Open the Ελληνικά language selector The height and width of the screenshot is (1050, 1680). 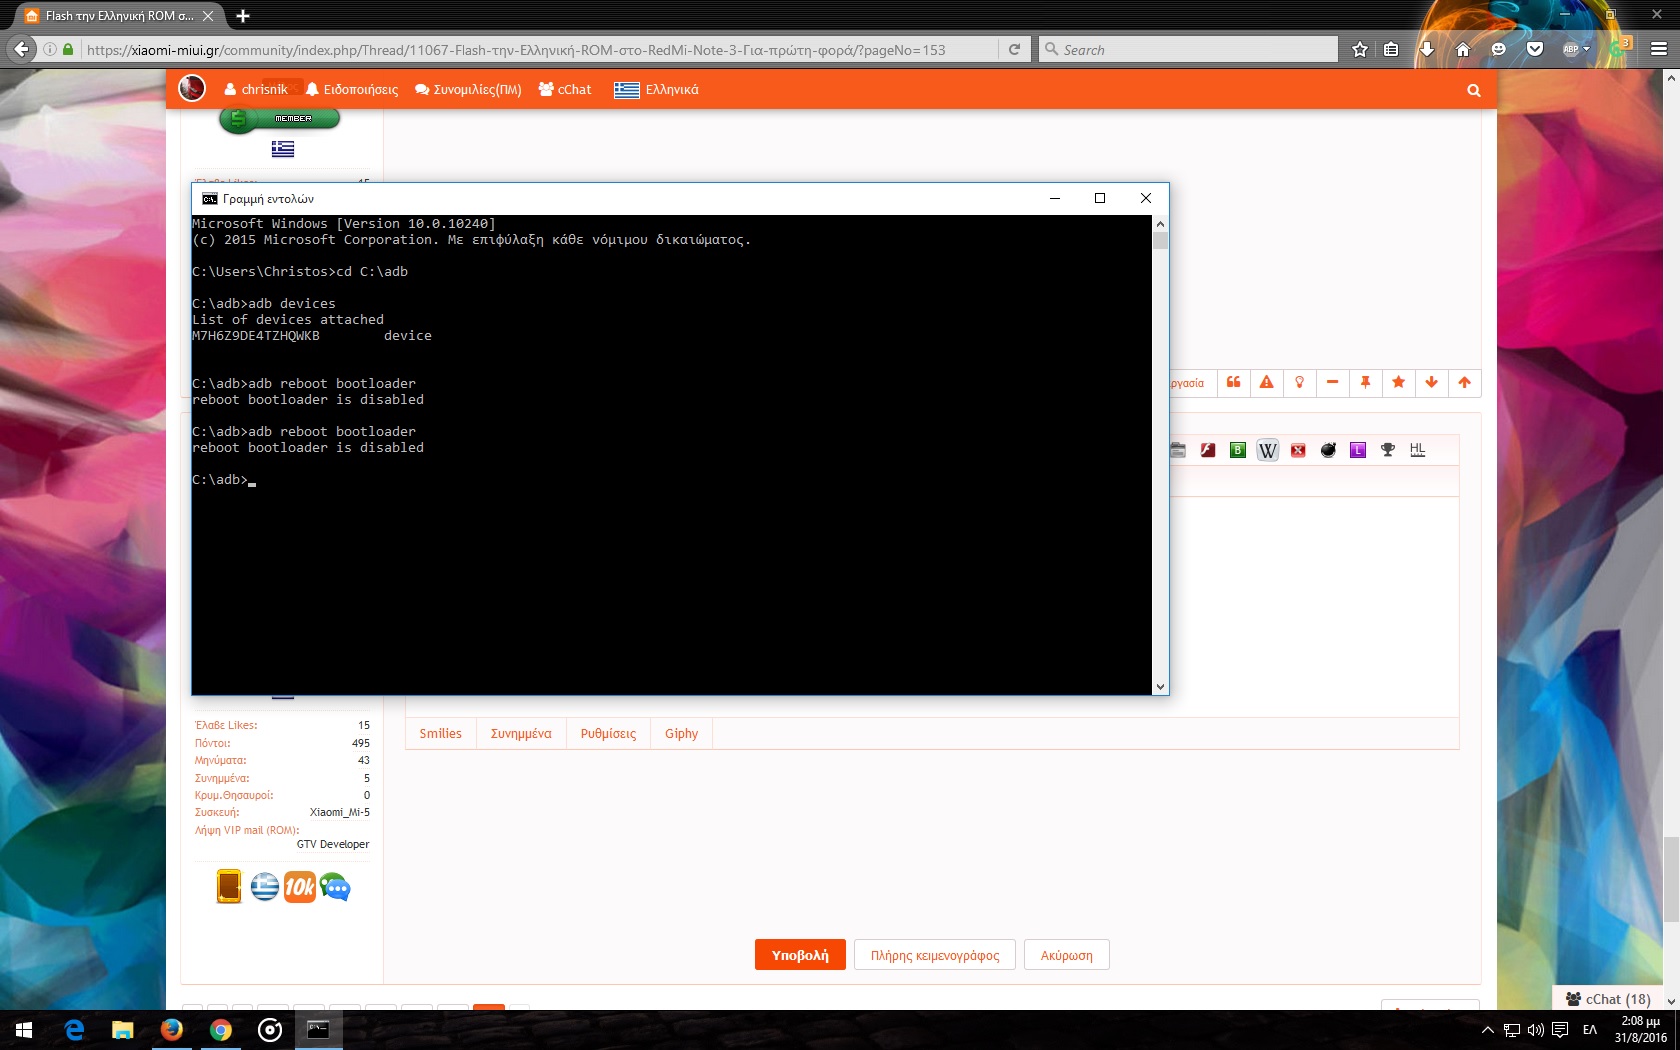(x=657, y=90)
